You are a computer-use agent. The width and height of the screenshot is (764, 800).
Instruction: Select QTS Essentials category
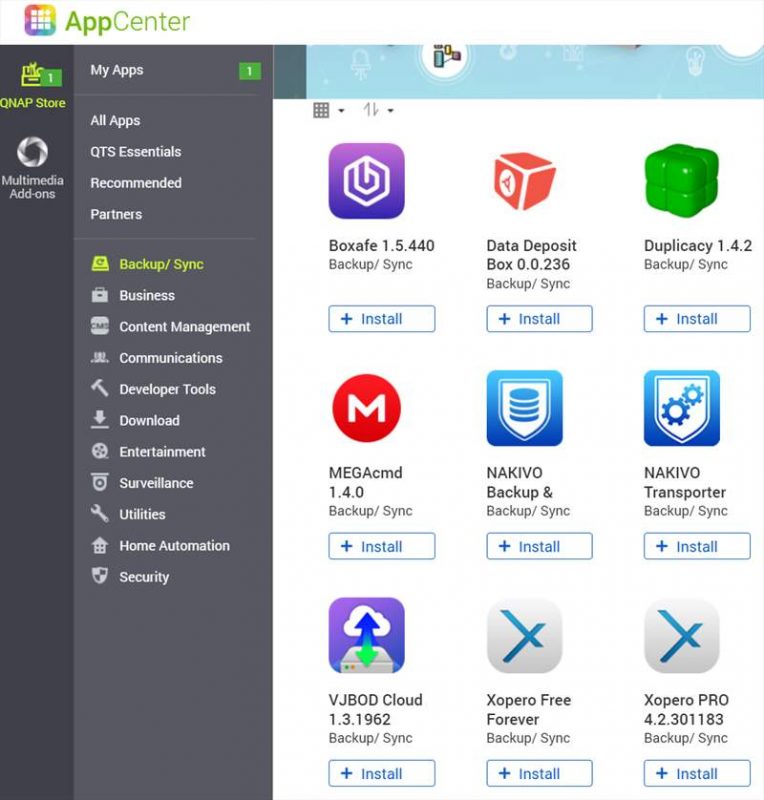(x=136, y=152)
